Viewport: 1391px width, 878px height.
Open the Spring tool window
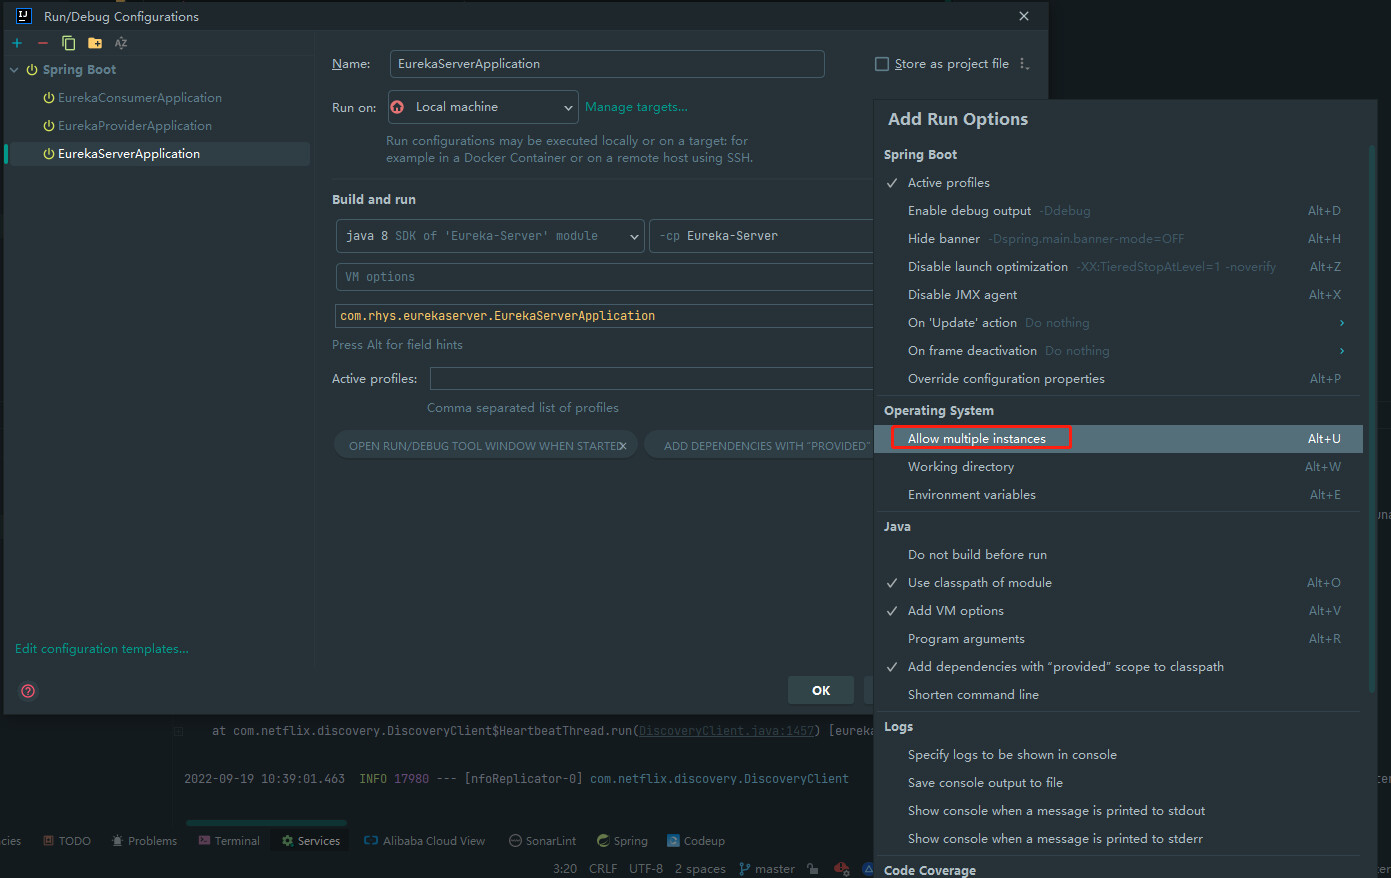[622, 841]
